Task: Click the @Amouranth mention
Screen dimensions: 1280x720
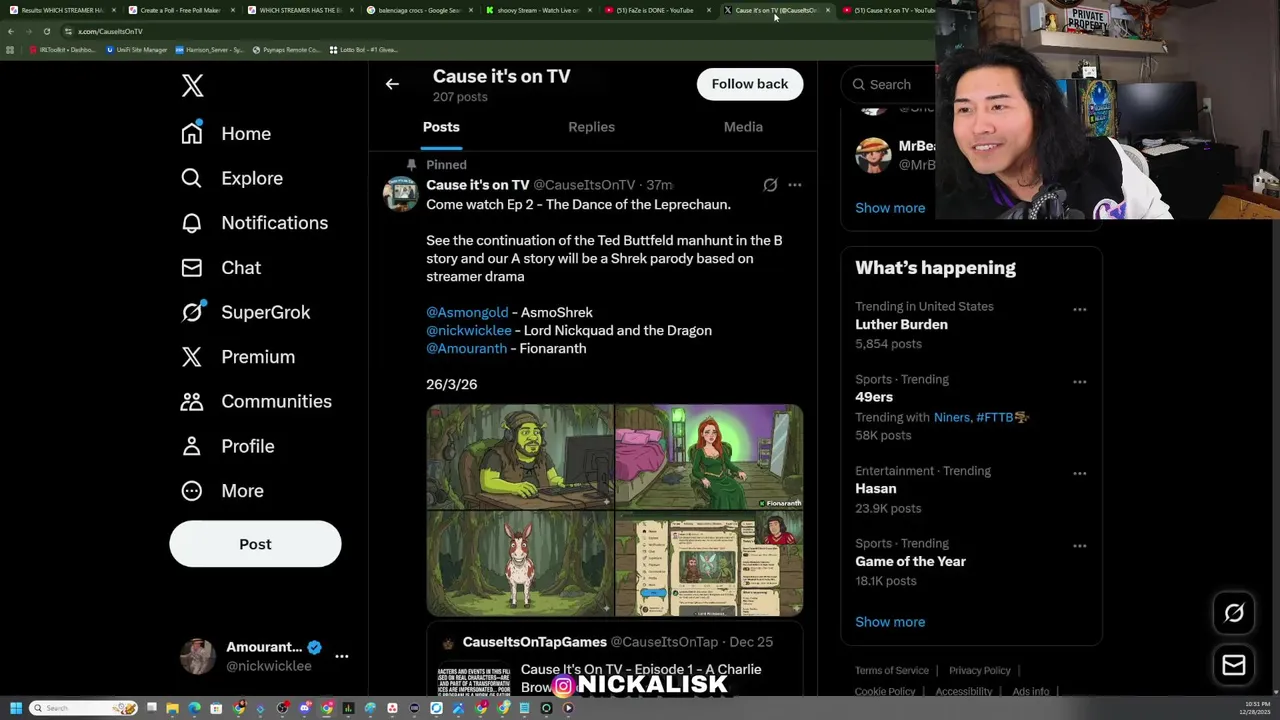Action: pyautogui.click(x=466, y=348)
